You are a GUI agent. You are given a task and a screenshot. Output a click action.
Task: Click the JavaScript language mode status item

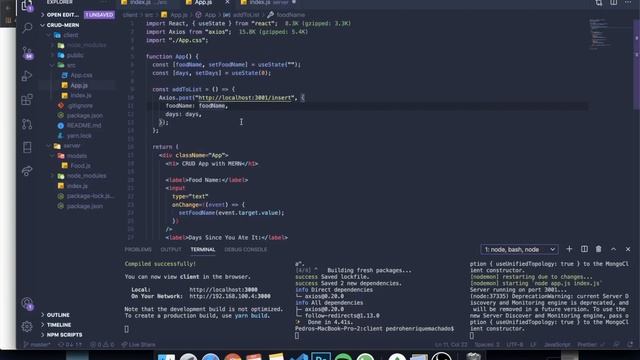[x=557, y=344]
